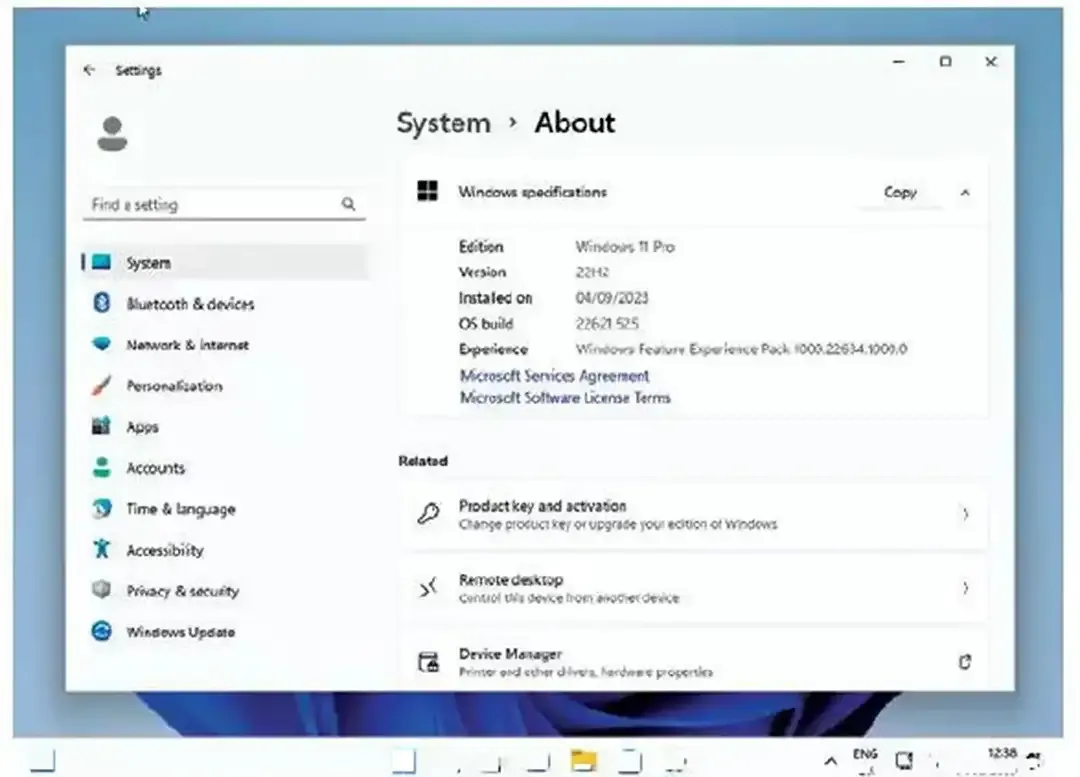Open File Explorer from the taskbar

pyautogui.click(x=583, y=761)
